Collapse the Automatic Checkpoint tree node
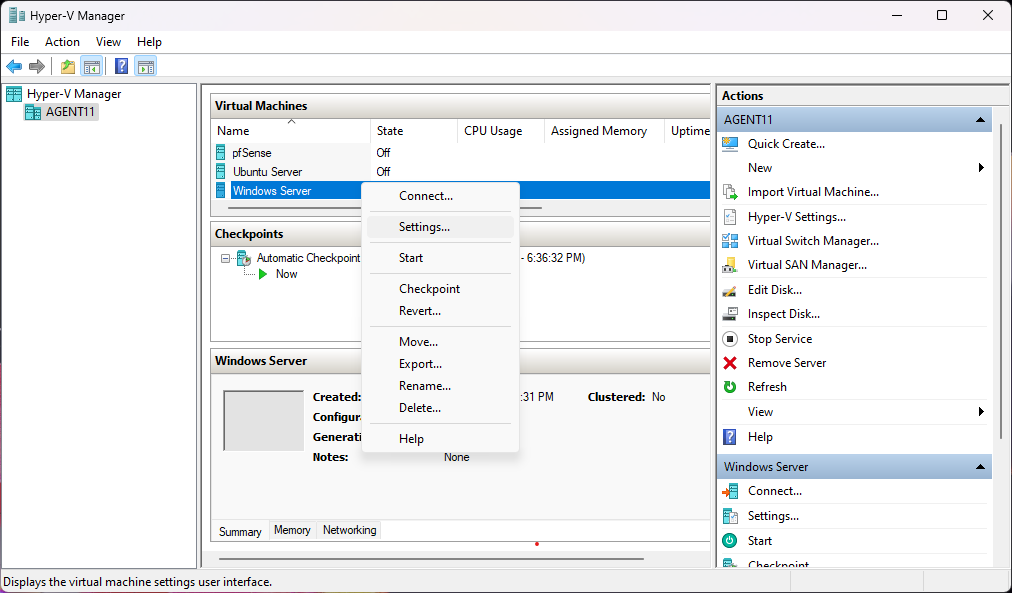Viewport: 1012px width, 593px height. coord(226,258)
